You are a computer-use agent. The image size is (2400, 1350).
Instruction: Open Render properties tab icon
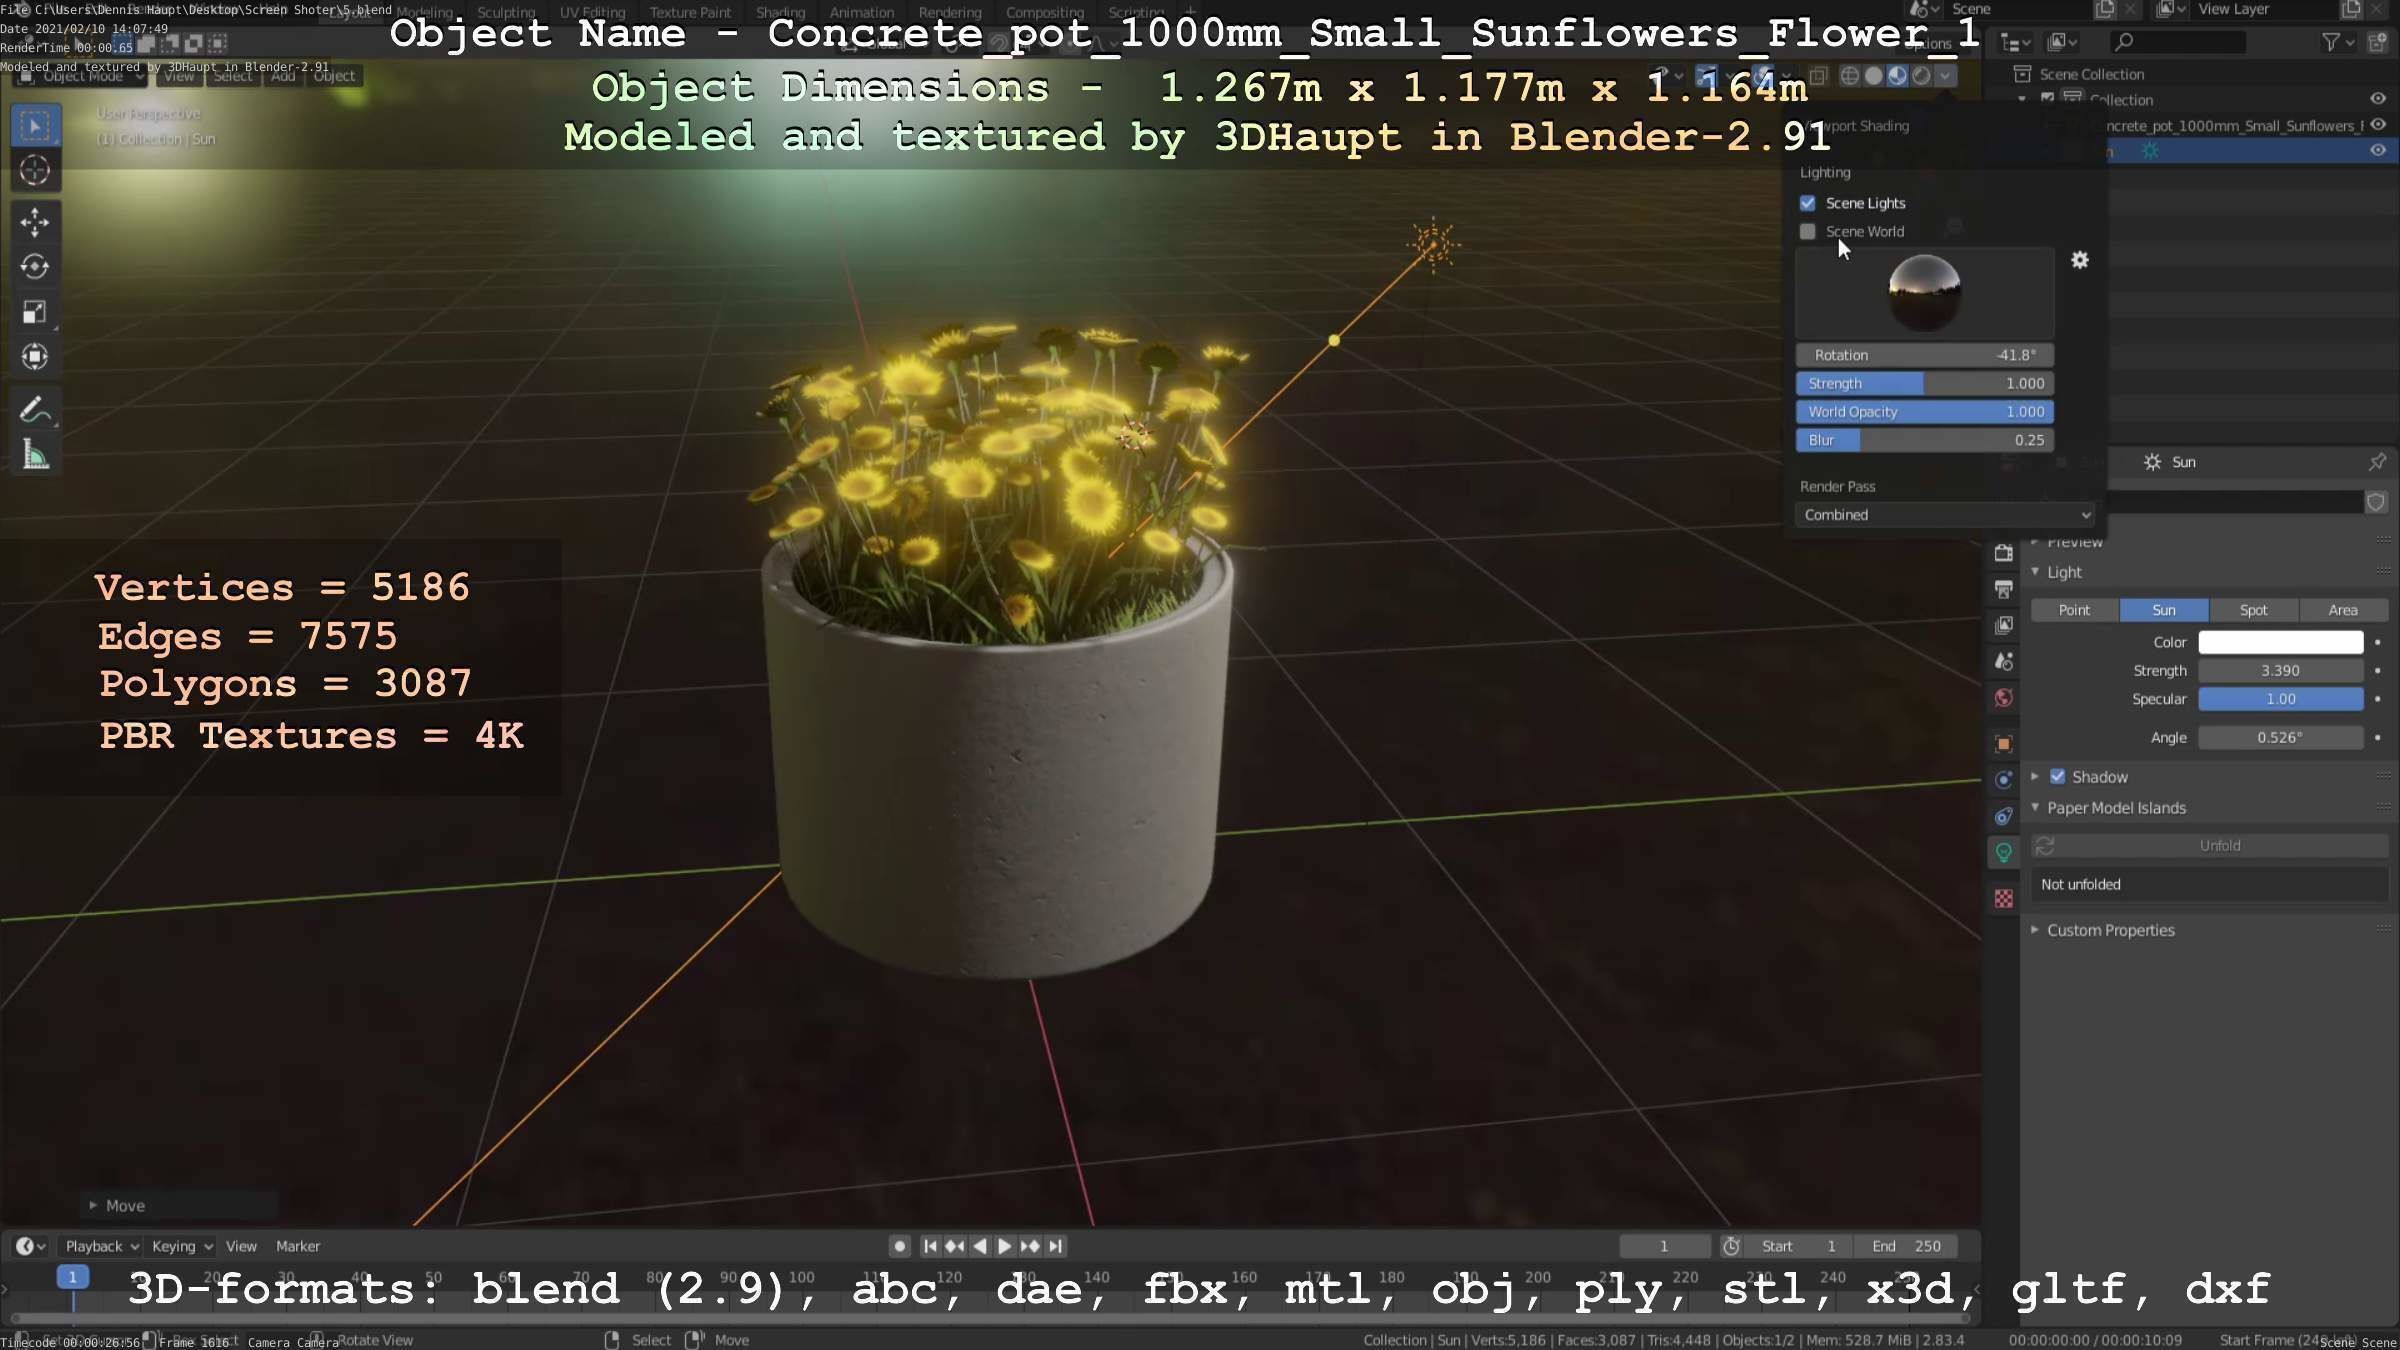(2003, 553)
